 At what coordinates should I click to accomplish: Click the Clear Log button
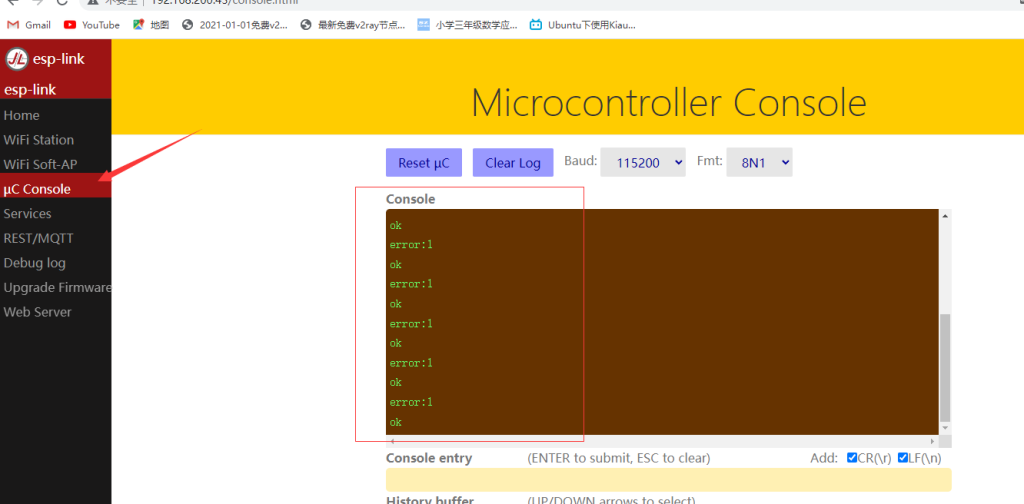tap(512, 163)
